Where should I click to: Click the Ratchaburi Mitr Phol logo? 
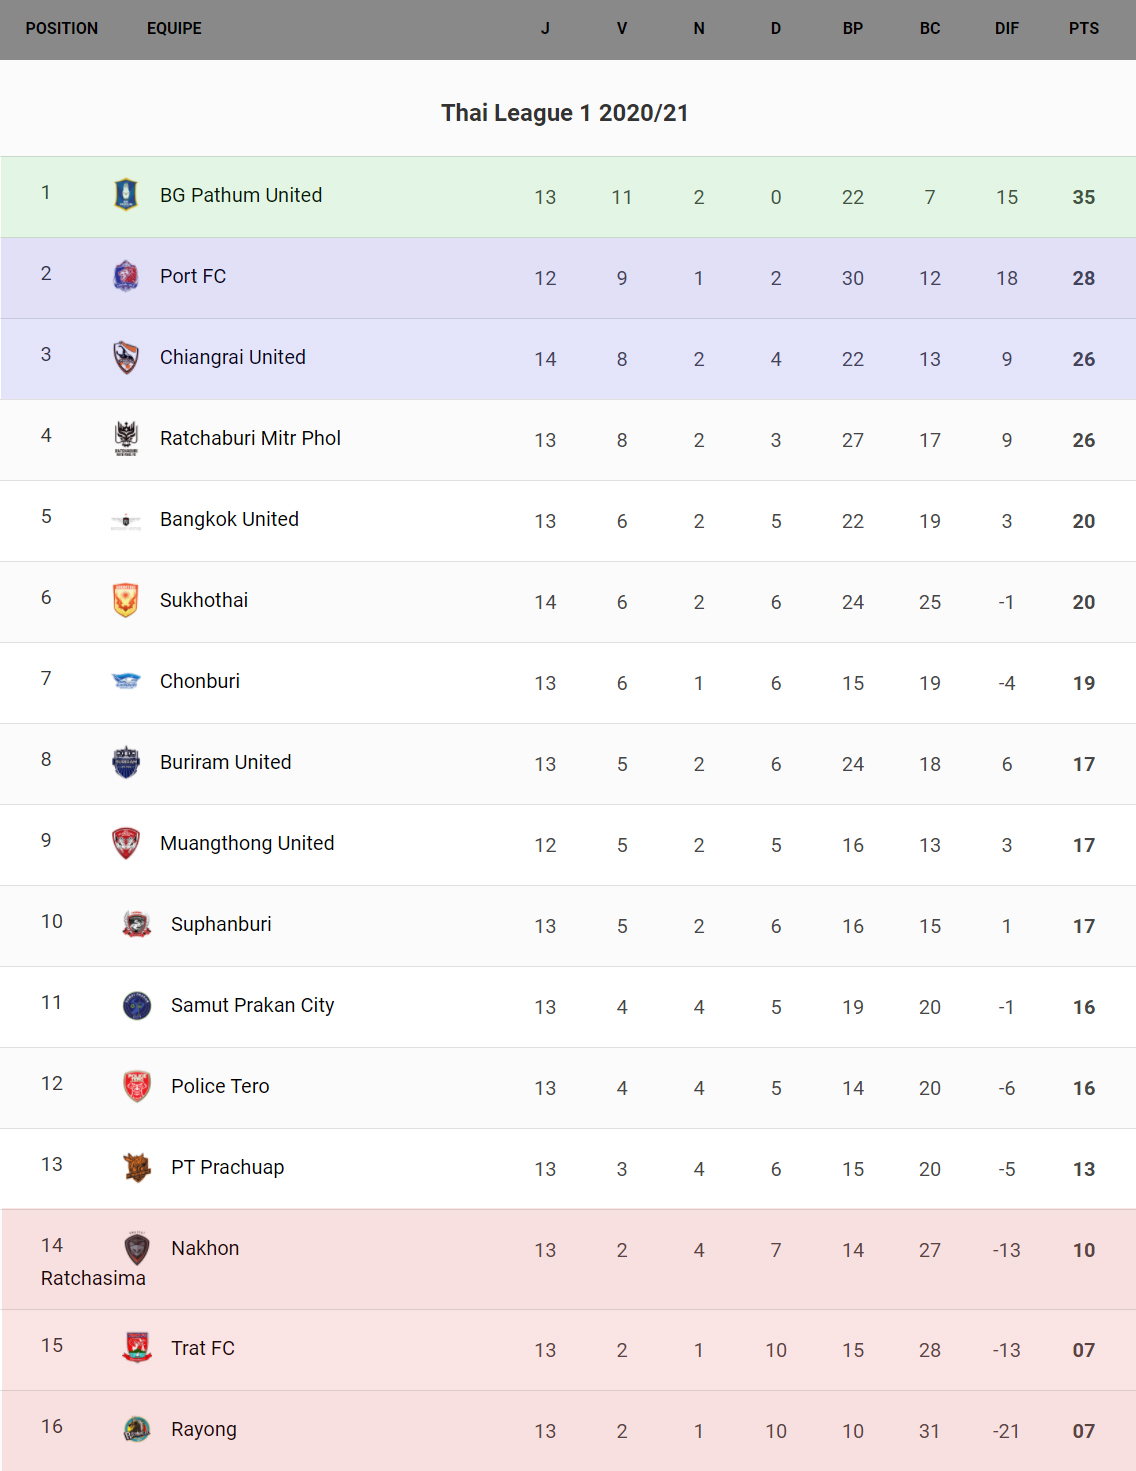coord(126,438)
